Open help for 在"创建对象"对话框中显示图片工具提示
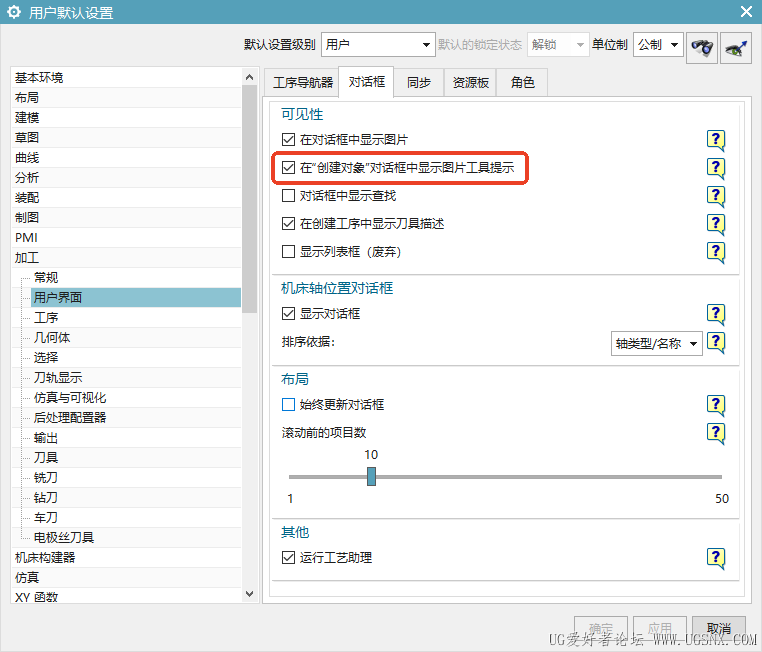 [715, 168]
